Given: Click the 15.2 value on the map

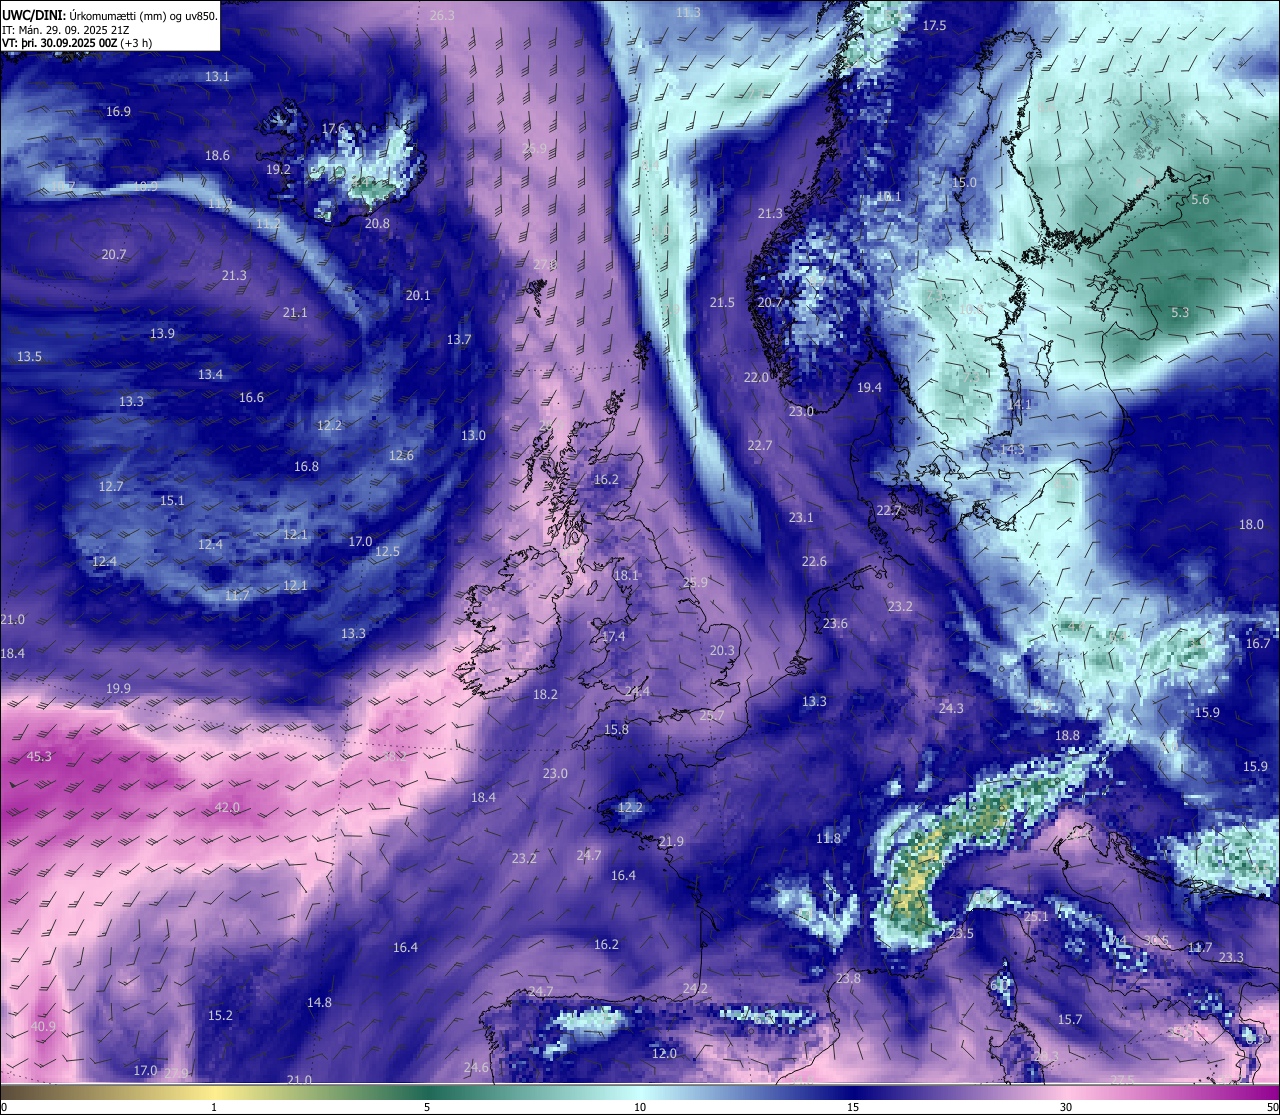Looking at the screenshot, I should point(220,1016).
